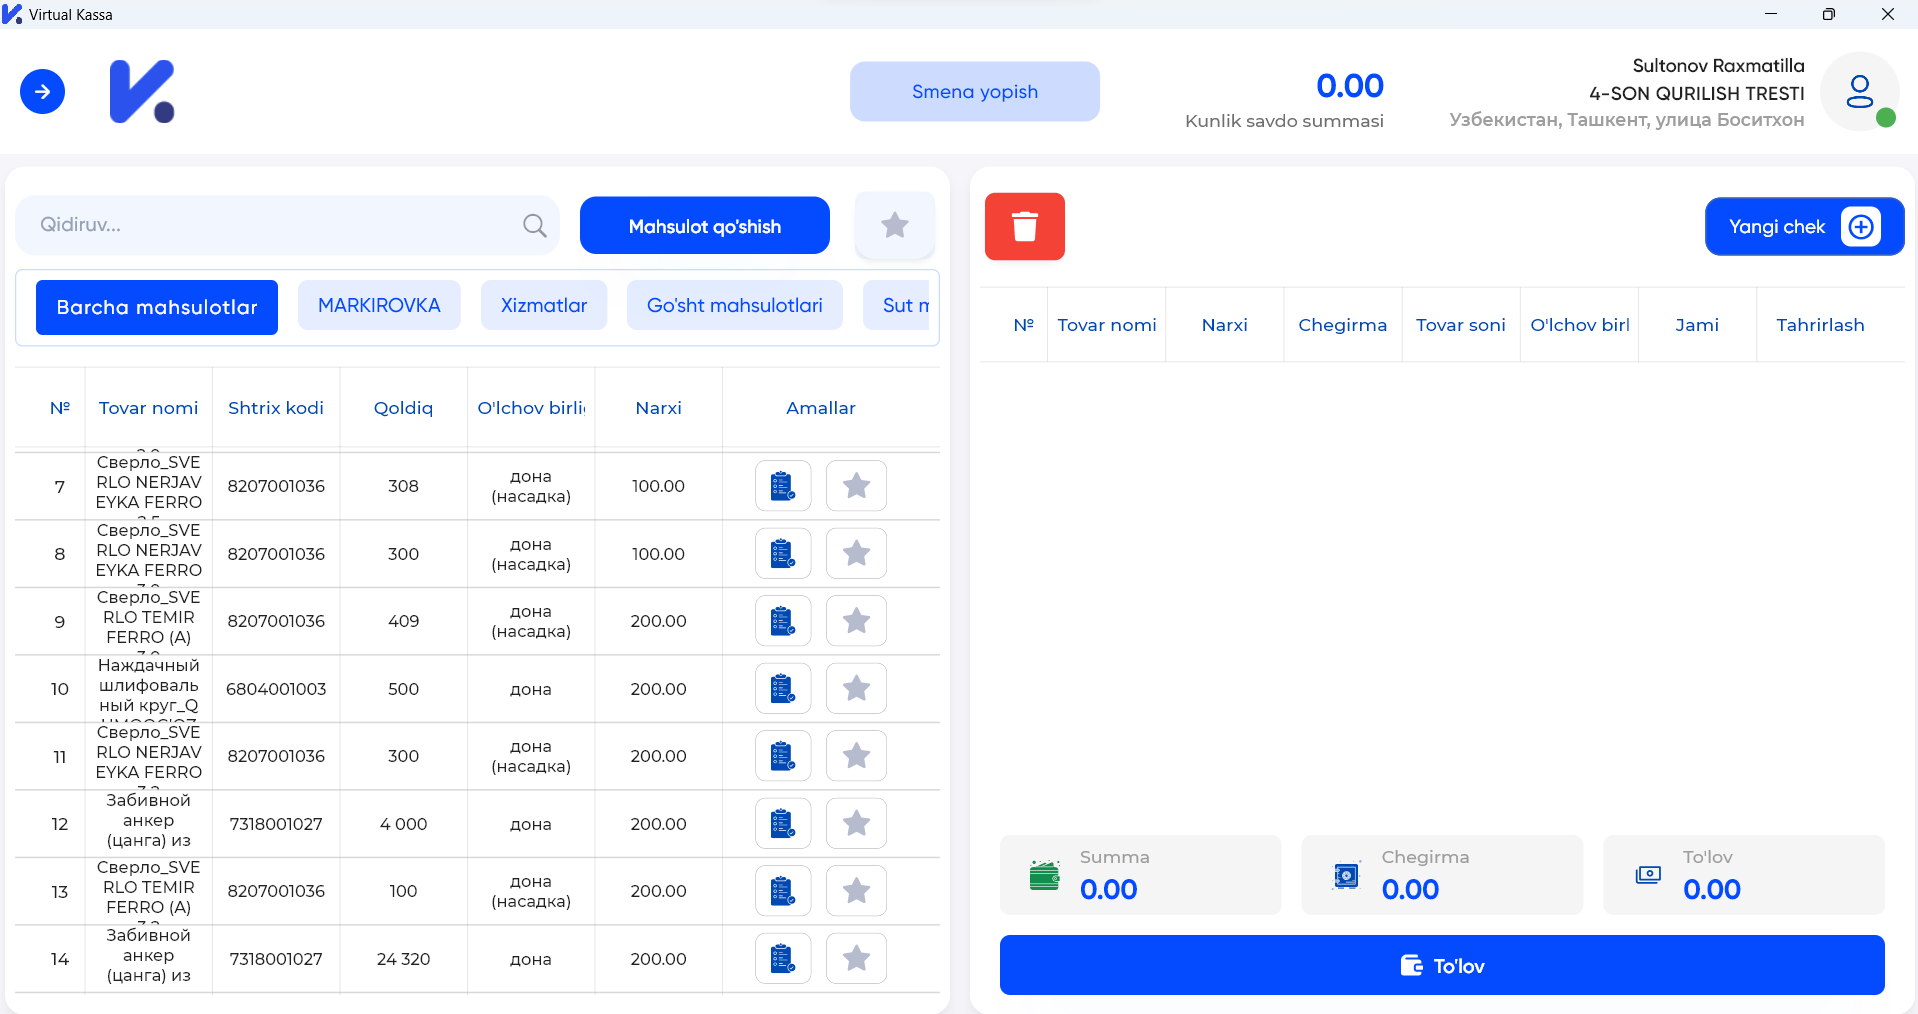Click the clipboard icon in row 10

pyautogui.click(x=782, y=689)
